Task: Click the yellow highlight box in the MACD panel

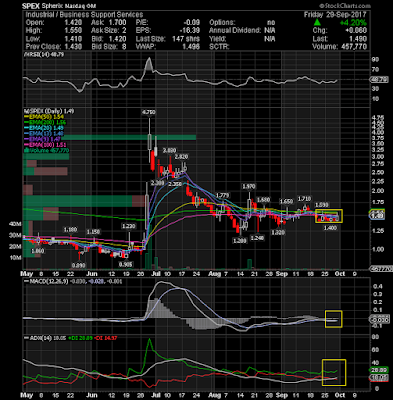Action: [334, 319]
